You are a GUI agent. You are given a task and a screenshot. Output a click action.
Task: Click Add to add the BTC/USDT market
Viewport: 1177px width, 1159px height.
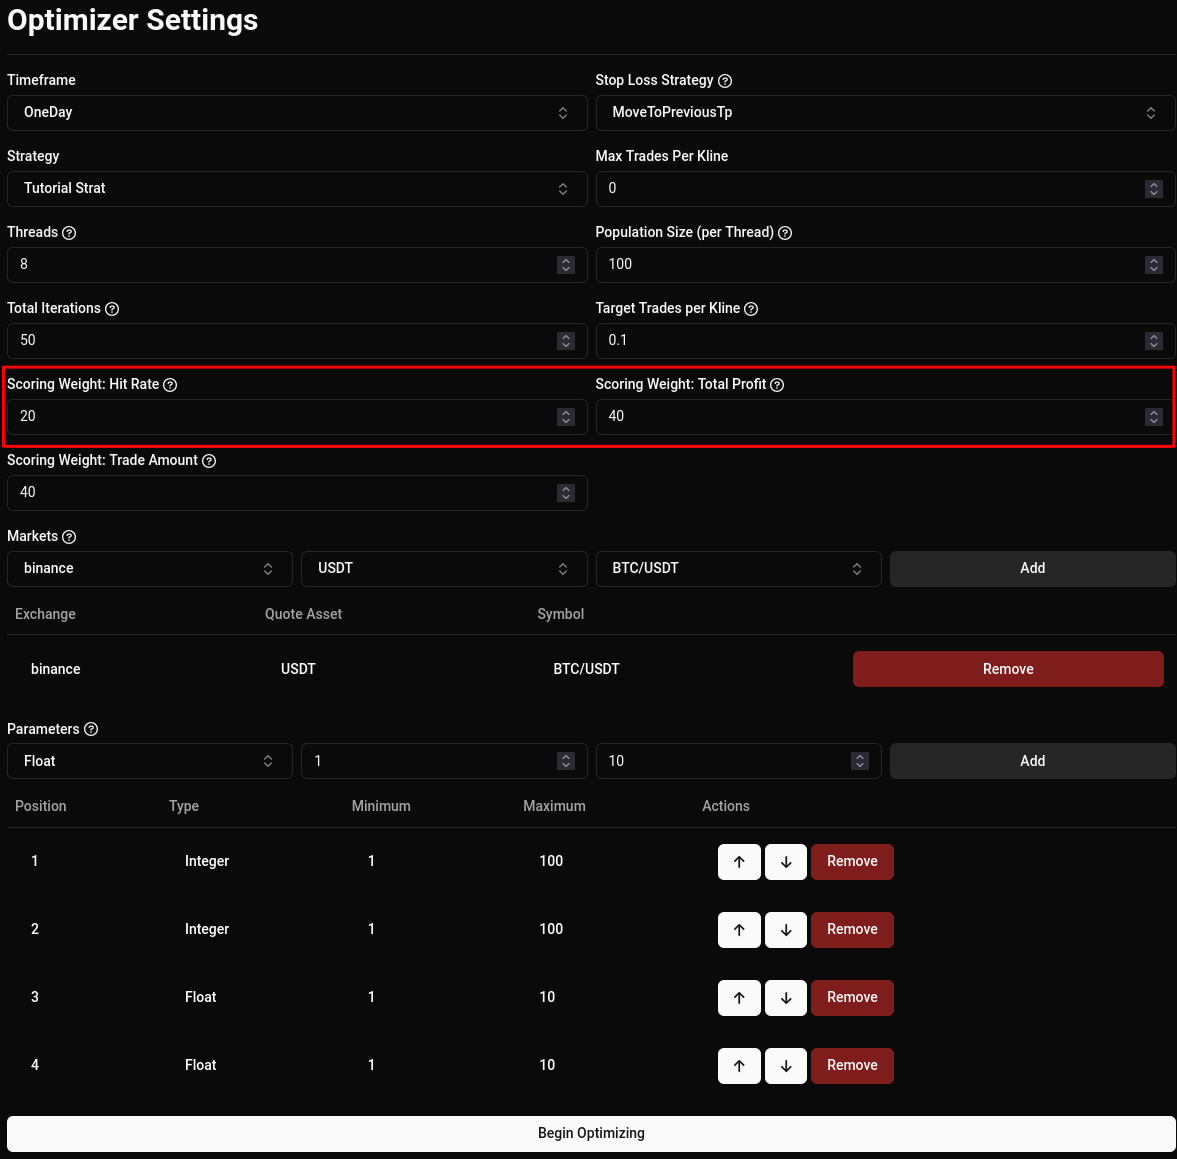point(1032,568)
